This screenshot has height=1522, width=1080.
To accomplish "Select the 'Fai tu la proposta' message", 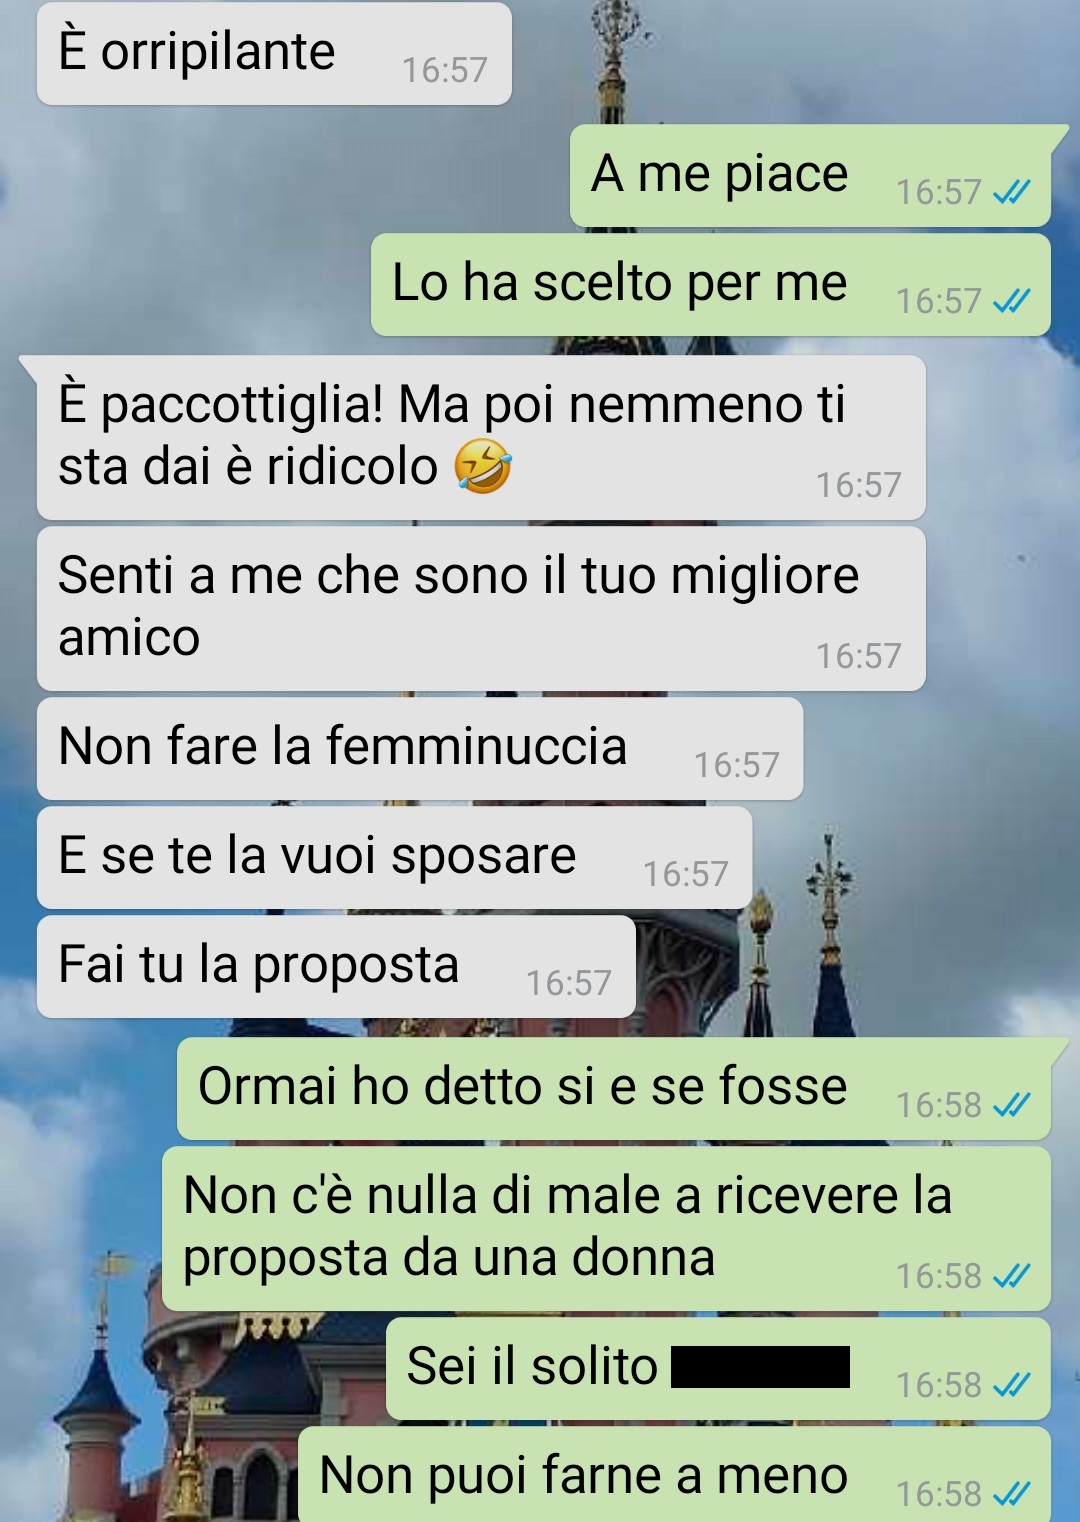I will (x=336, y=966).
